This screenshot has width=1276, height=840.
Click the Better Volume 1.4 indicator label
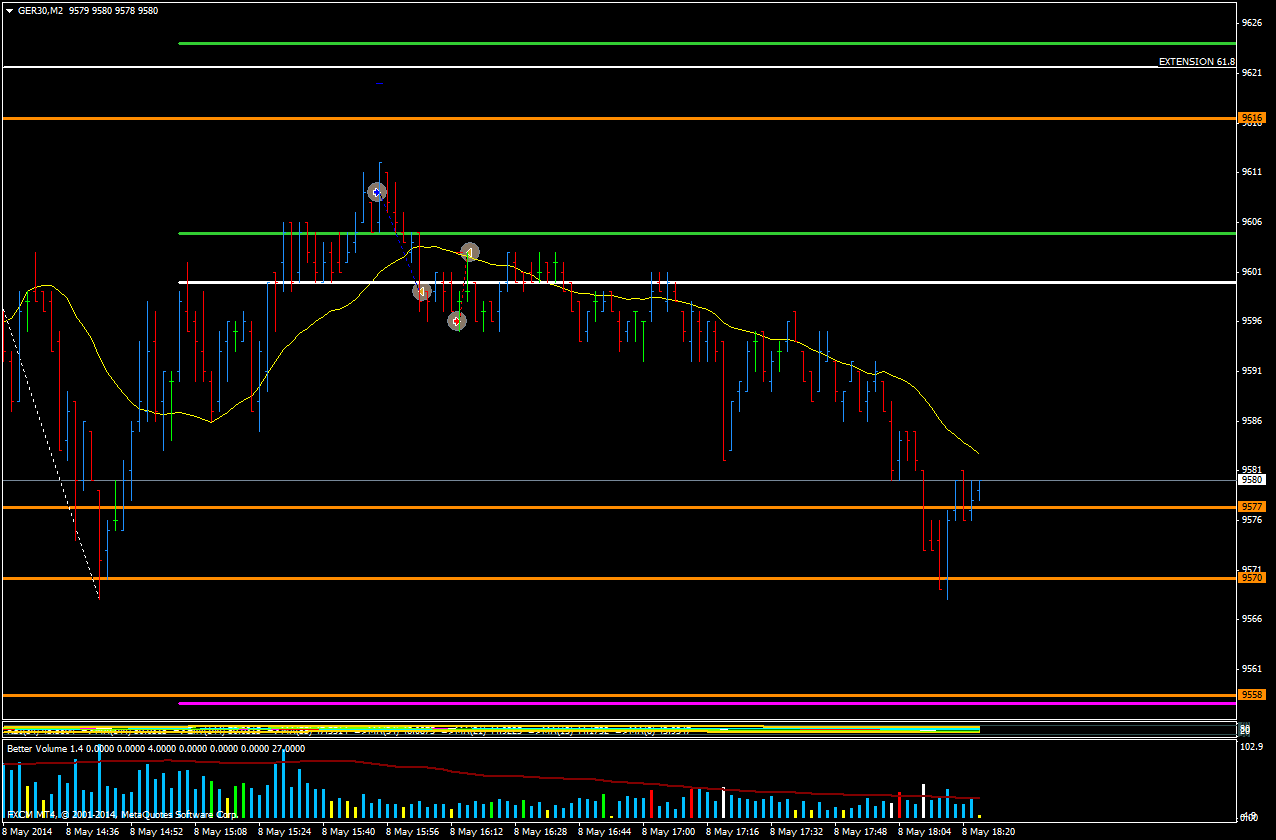[x=47, y=748]
